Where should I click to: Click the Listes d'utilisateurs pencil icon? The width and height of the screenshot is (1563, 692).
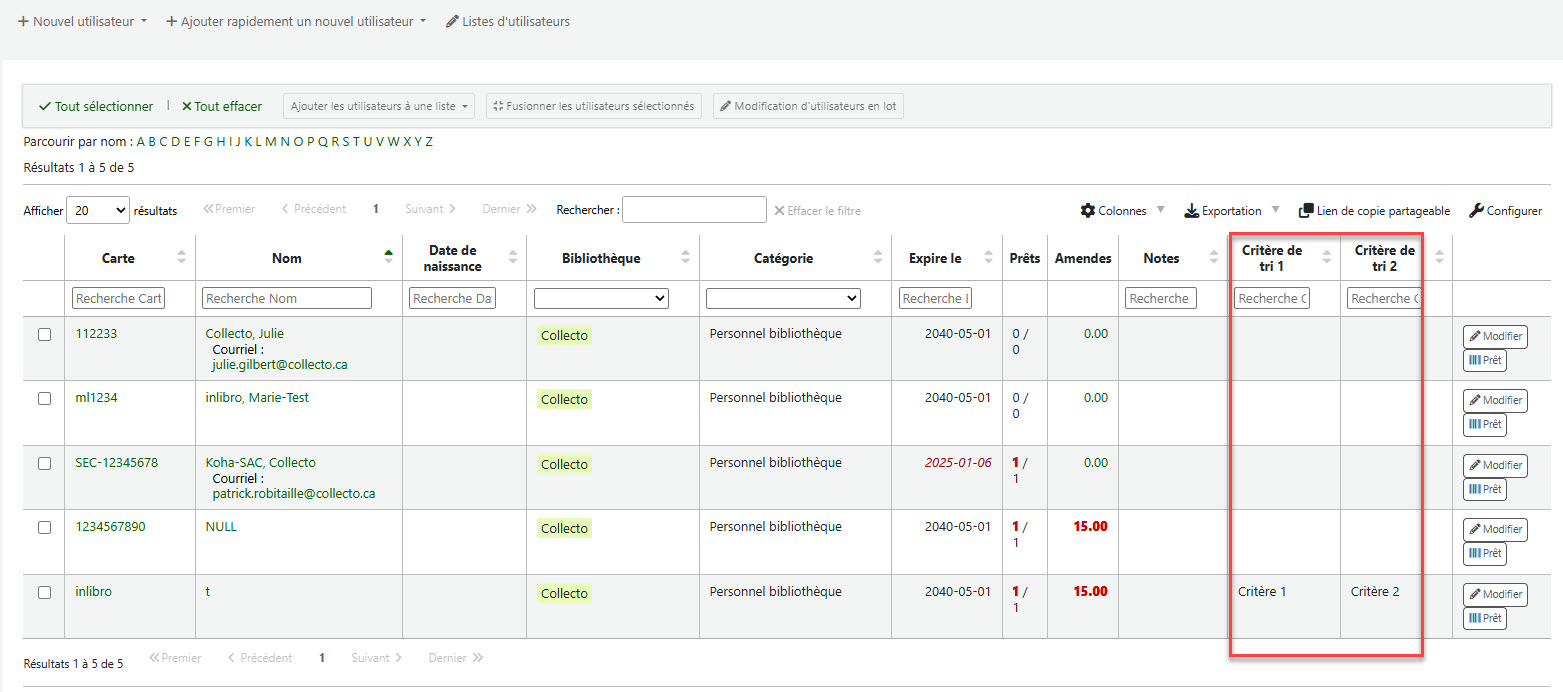(x=452, y=21)
